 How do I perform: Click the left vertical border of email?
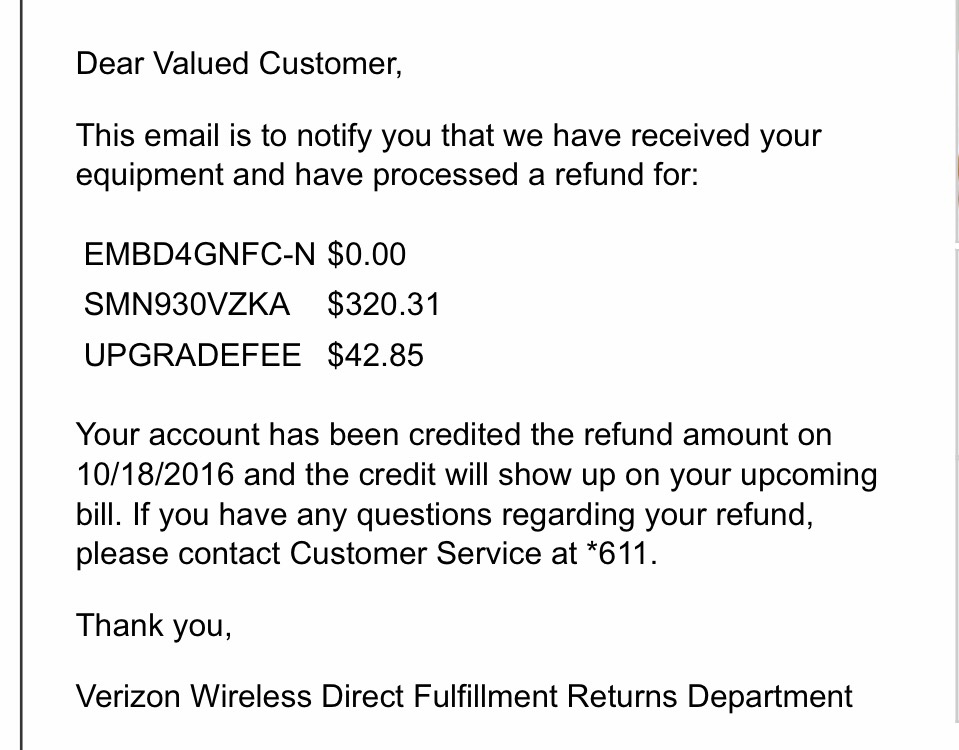21,375
